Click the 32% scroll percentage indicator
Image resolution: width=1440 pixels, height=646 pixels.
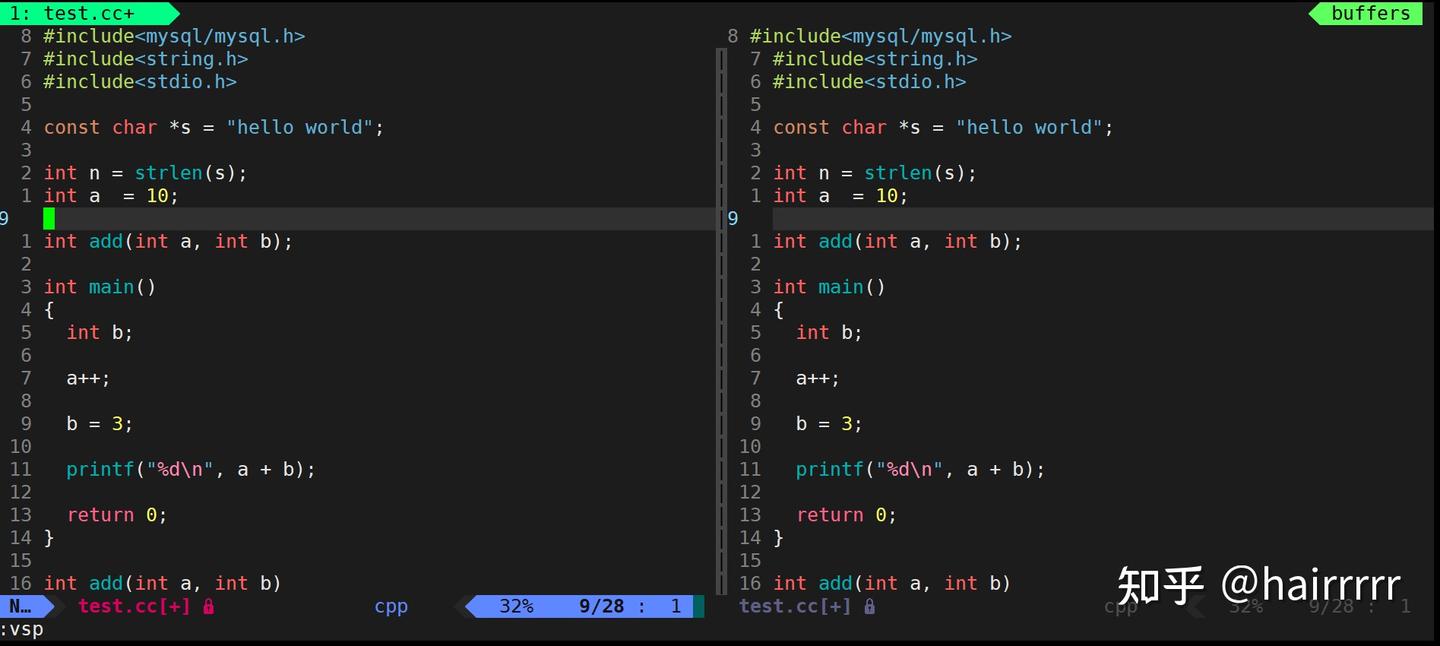pos(515,606)
